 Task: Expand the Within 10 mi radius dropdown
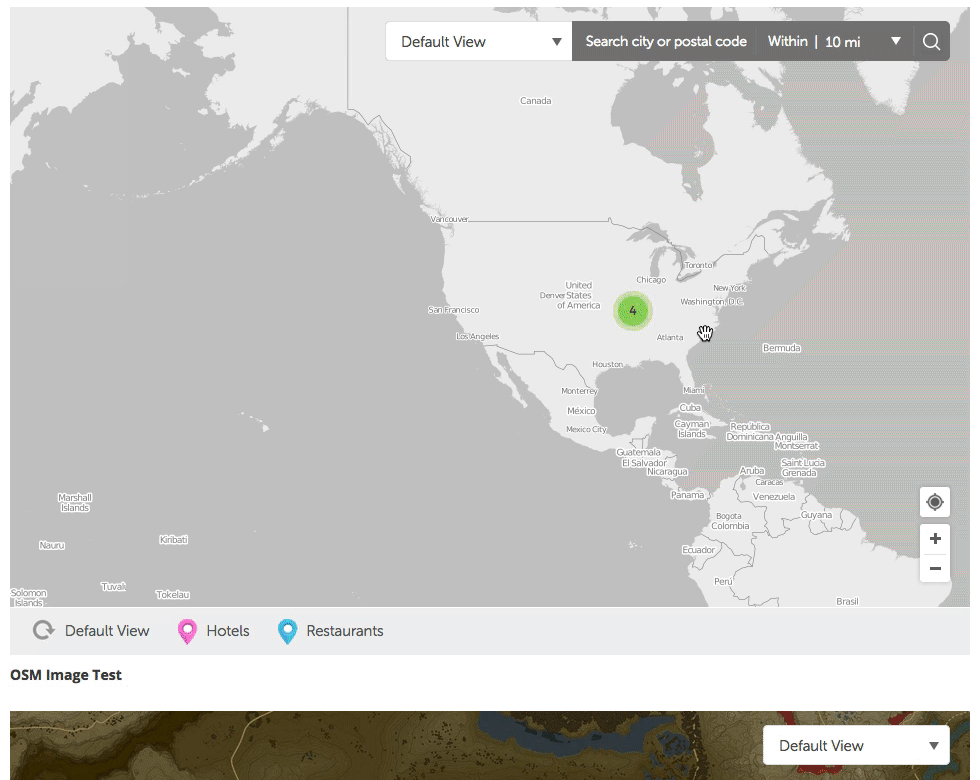(x=834, y=42)
